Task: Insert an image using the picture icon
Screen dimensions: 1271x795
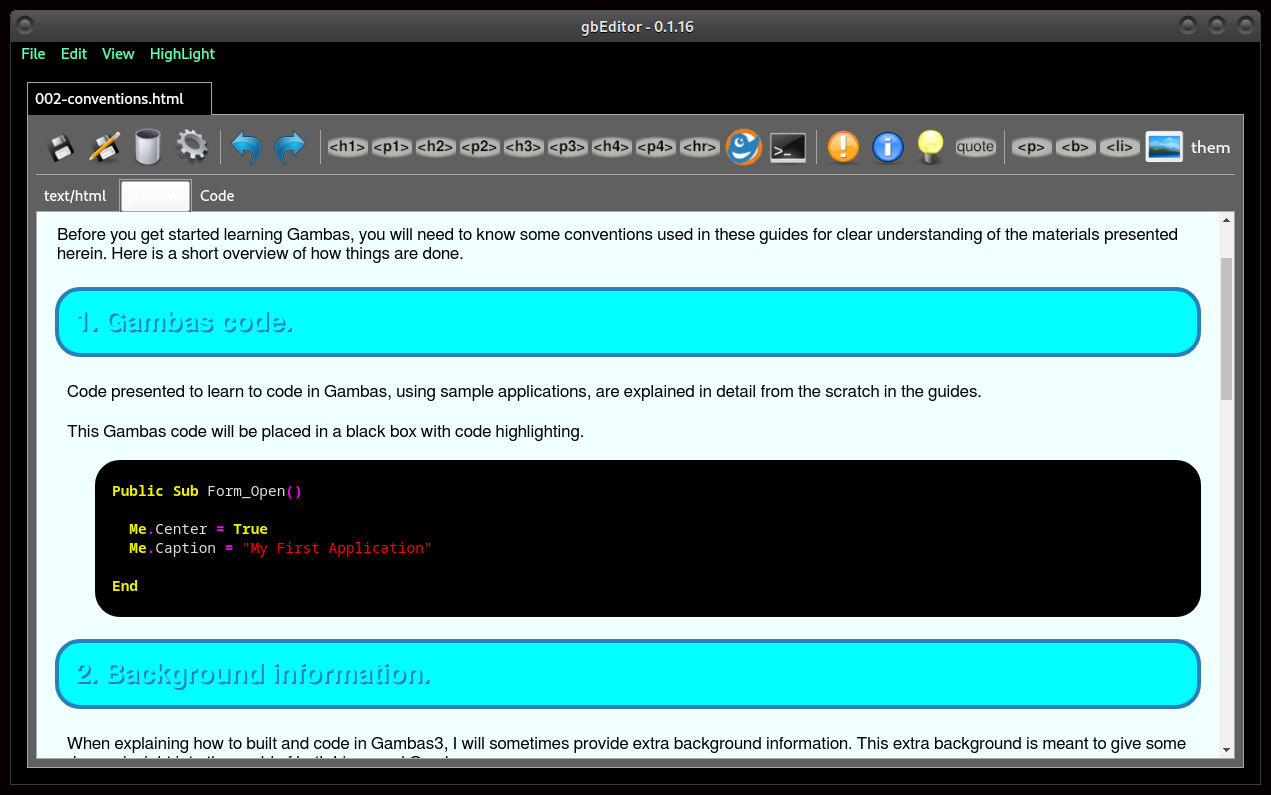Action: click(x=1164, y=147)
